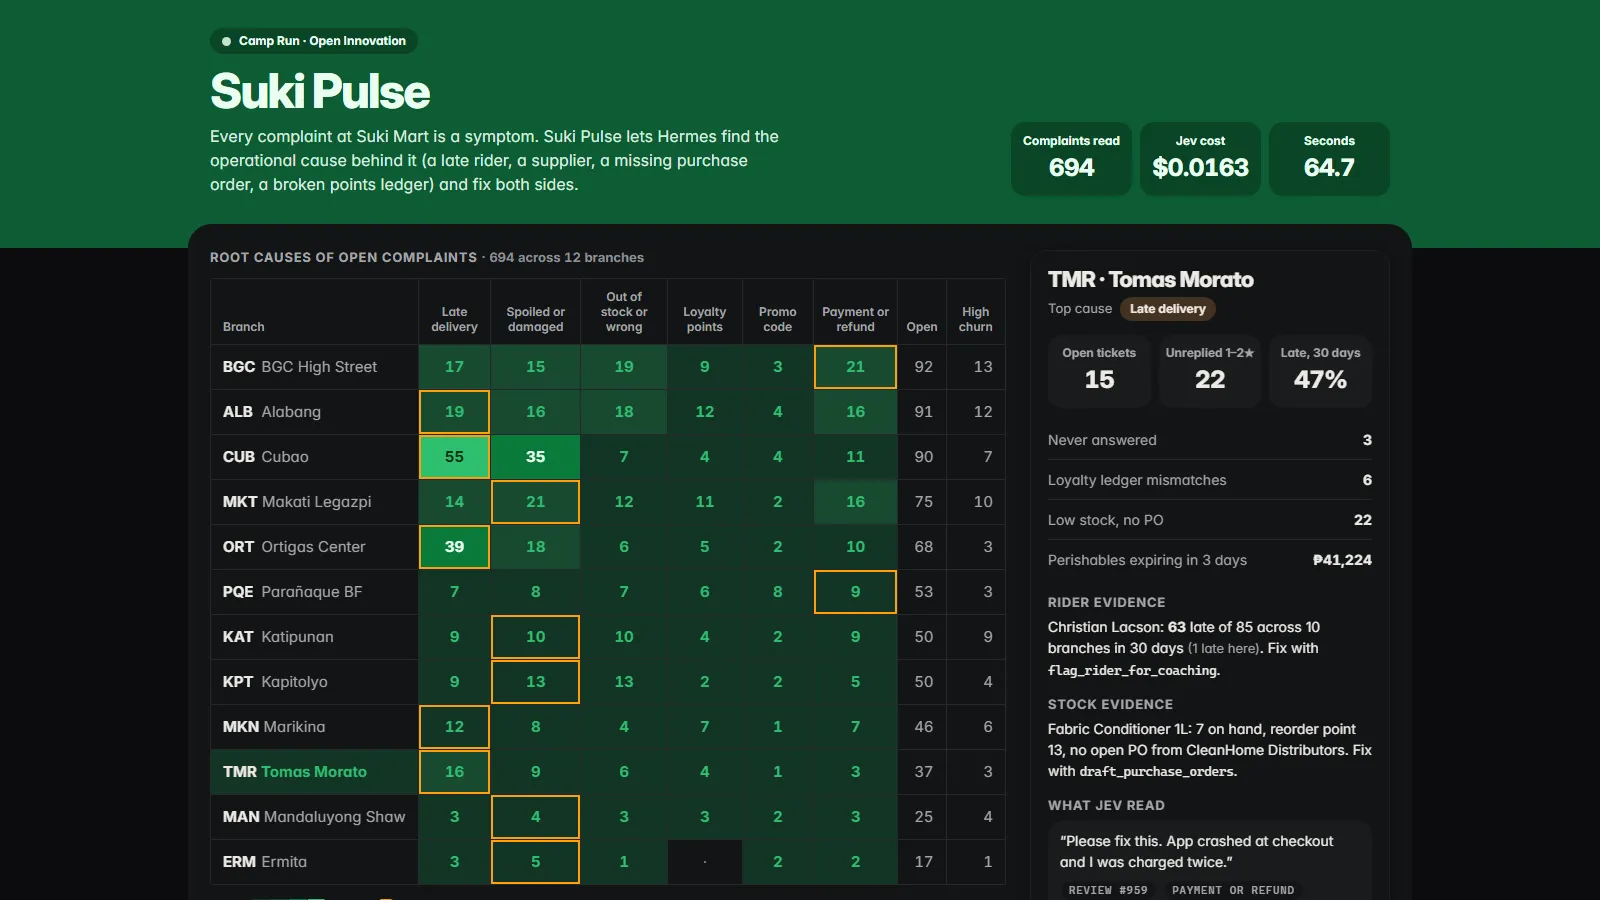This screenshot has height=900, width=1600.
Task: Click Parañaque's Payment or refund cell 9
Action: pyautogui.click(x=855, y=592)
